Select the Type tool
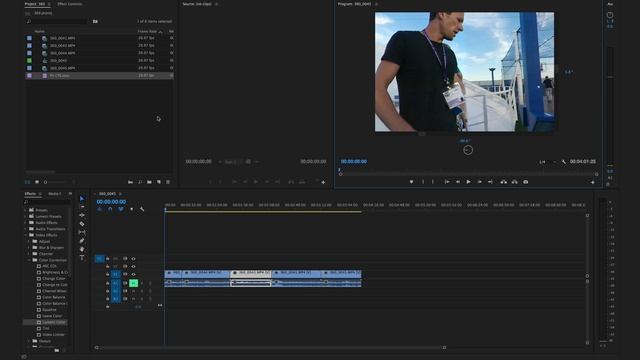Image resolution: width=640 pixels, height=360 pixels. coord(82,258)
